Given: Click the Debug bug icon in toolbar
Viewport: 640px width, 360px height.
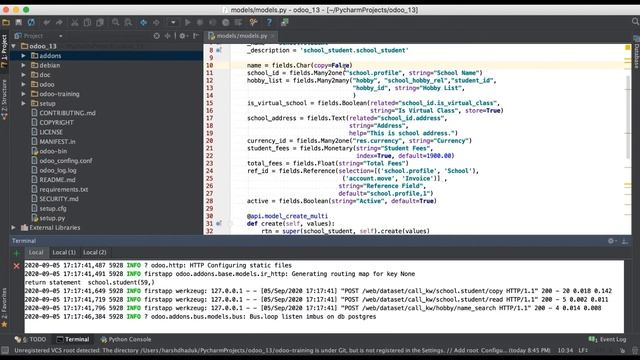Looking at the screenshot, I should coord(200,22).
